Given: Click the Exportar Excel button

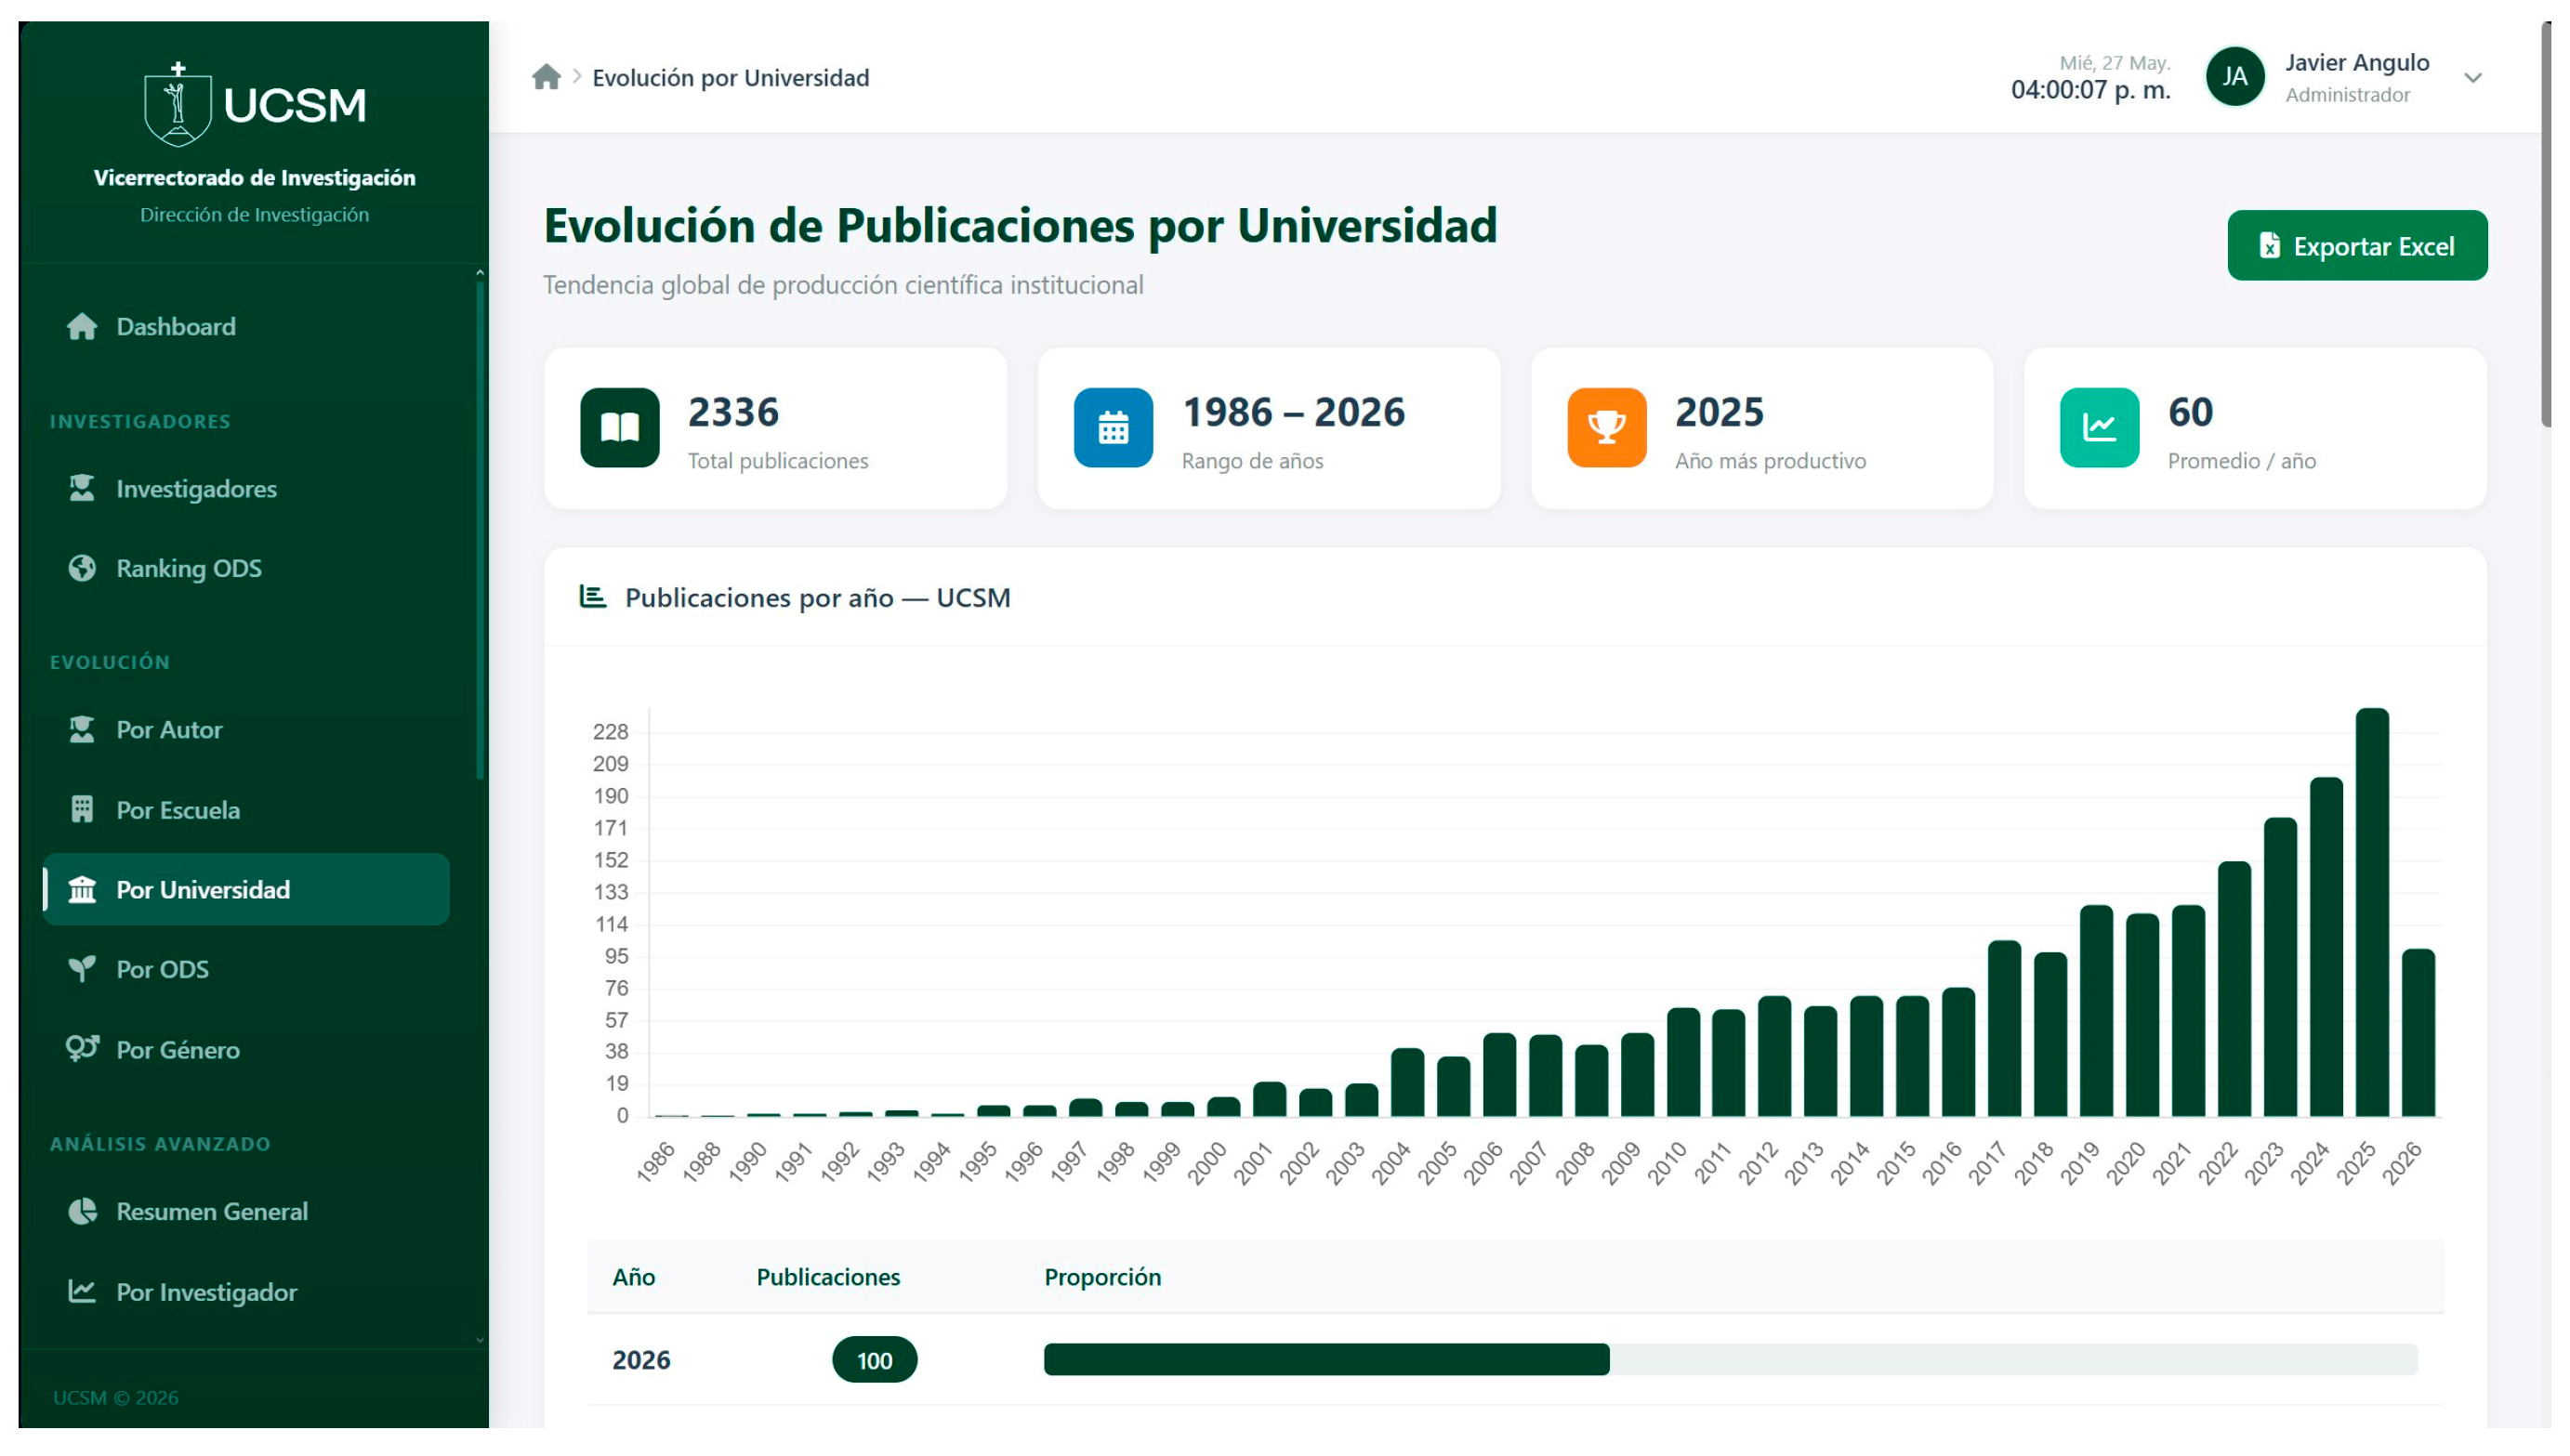Looking at the screenshot, I should 2357,246.
